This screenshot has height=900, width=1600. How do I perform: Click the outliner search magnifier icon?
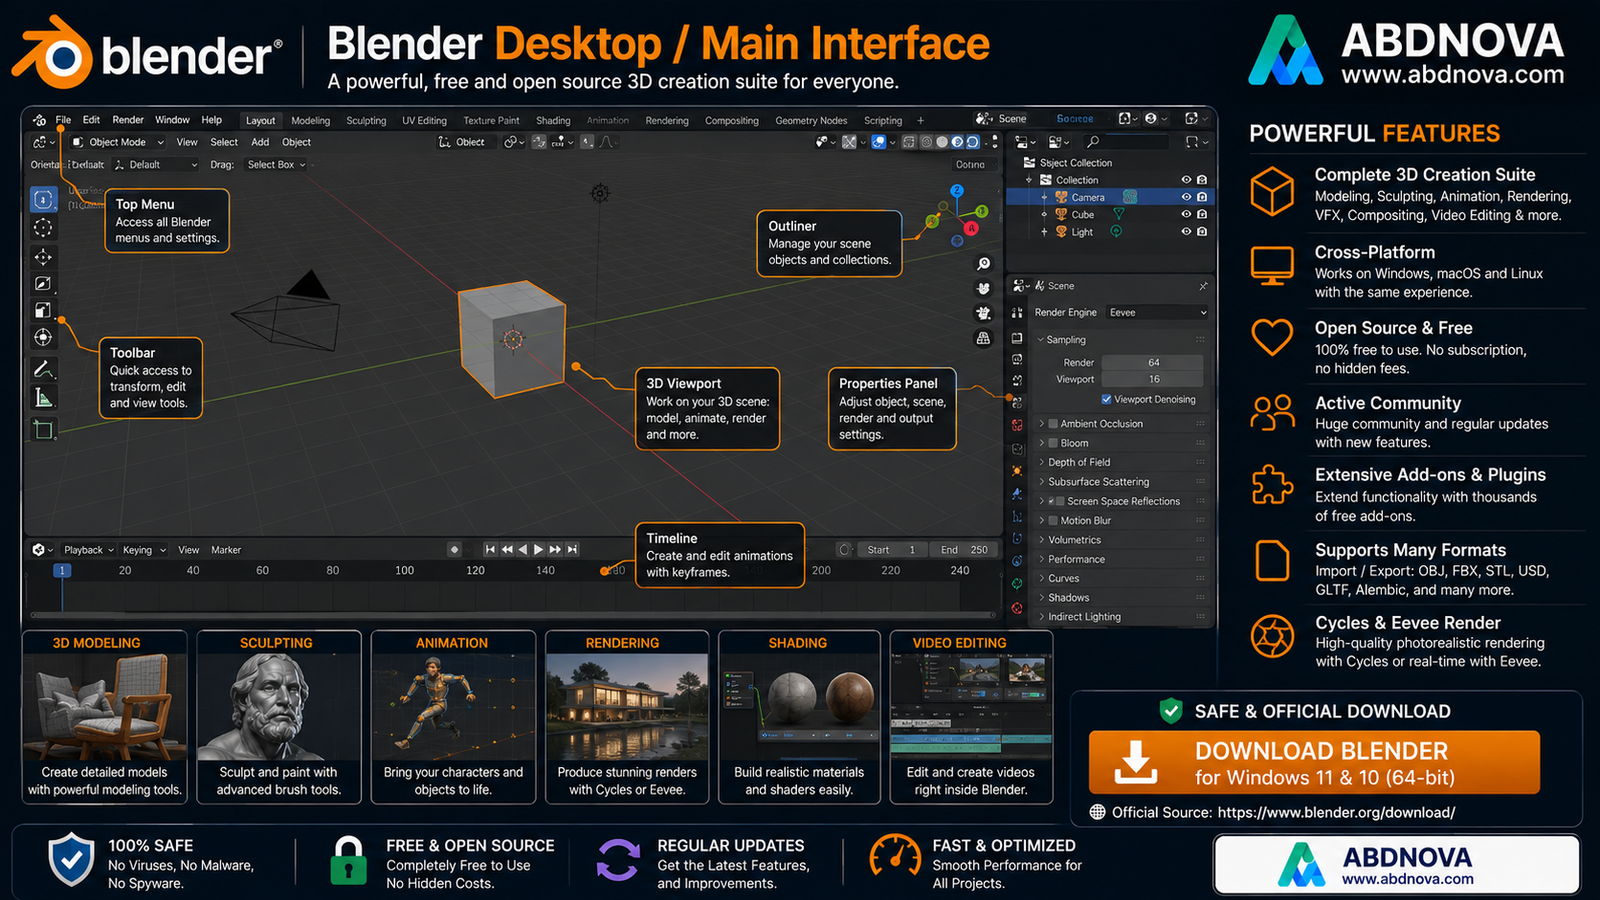coord(1093,142)
